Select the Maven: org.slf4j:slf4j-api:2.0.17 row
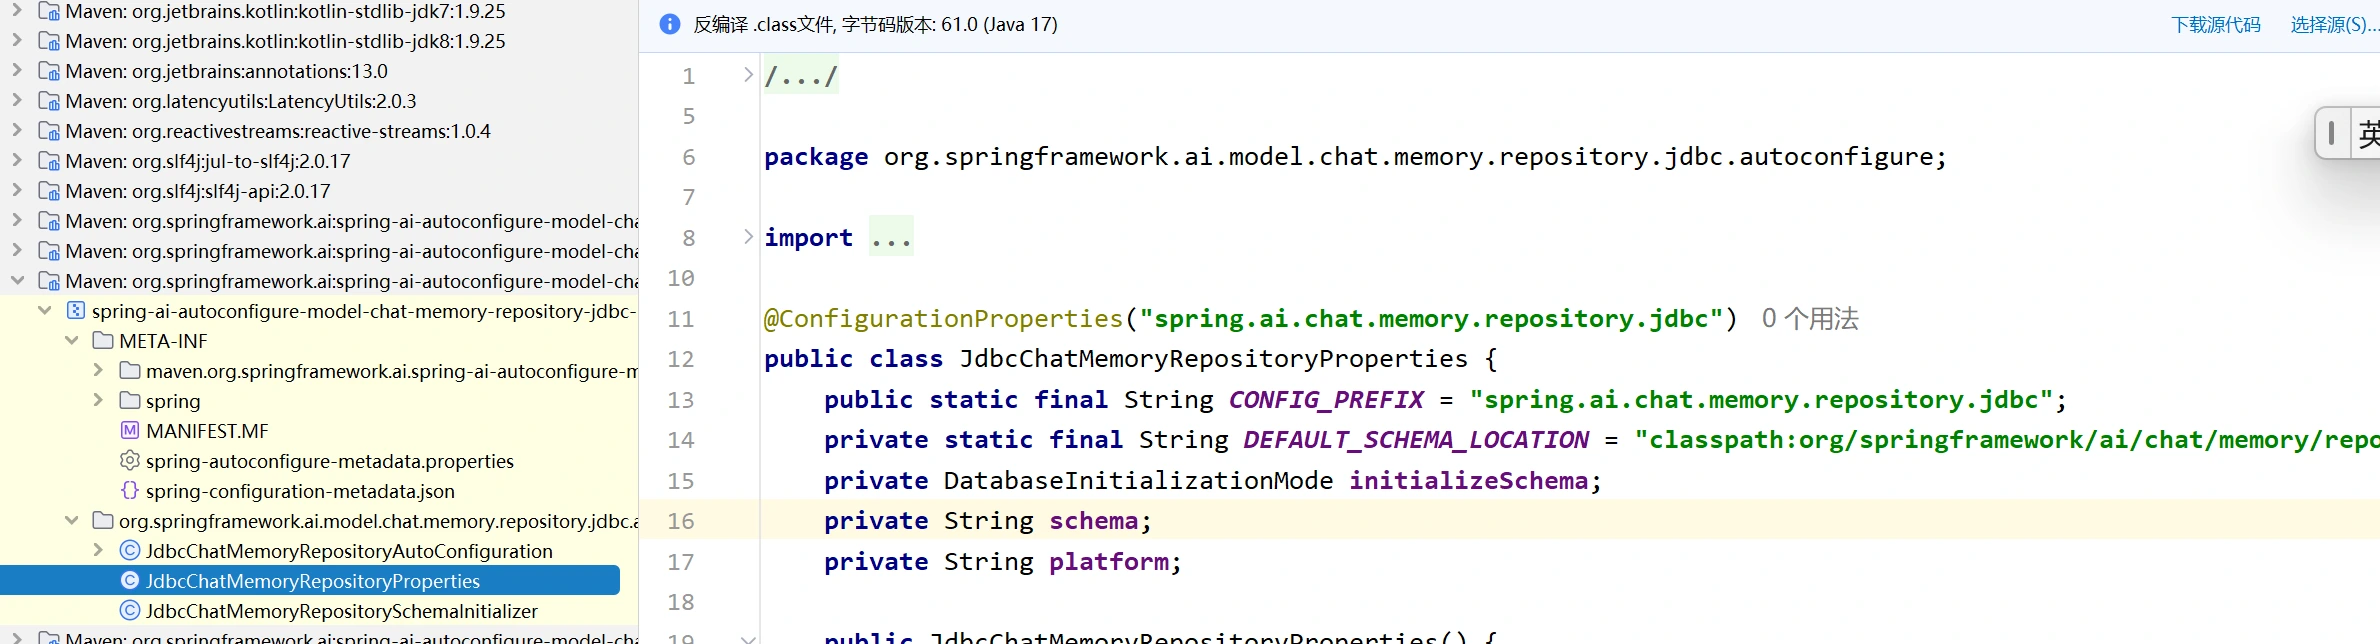The width and height of the screenshot is (2380, 644). click(x=319, y=191)
